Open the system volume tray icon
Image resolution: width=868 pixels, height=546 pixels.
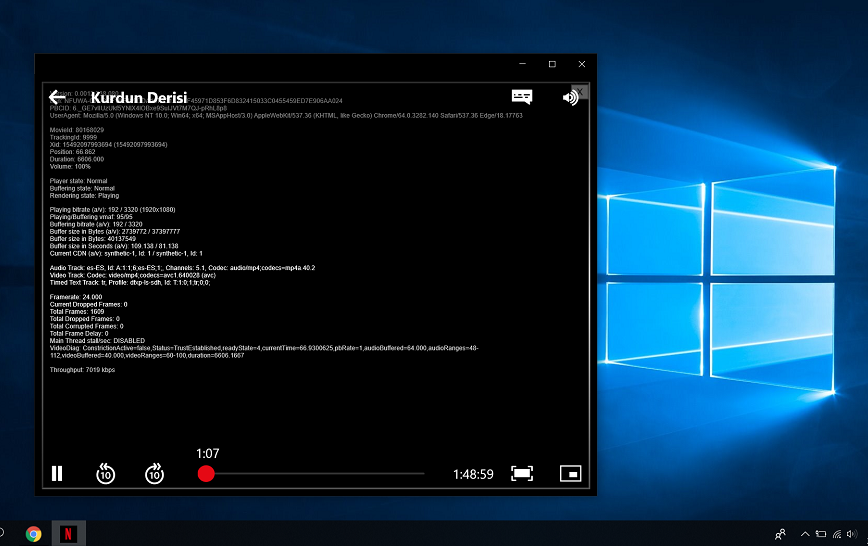[852, 534]
